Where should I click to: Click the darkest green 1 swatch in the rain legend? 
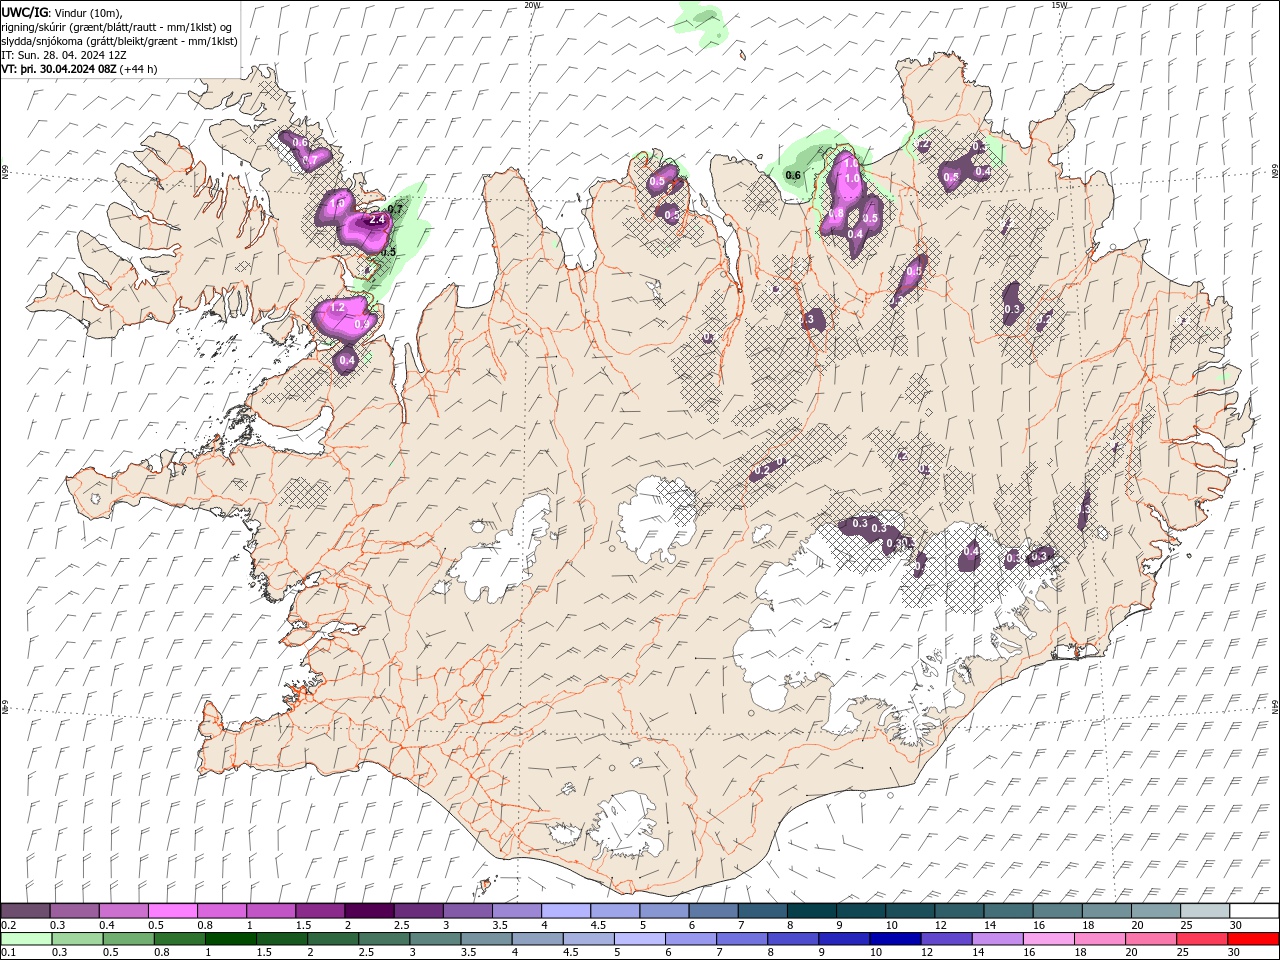[x=231, y=939]
